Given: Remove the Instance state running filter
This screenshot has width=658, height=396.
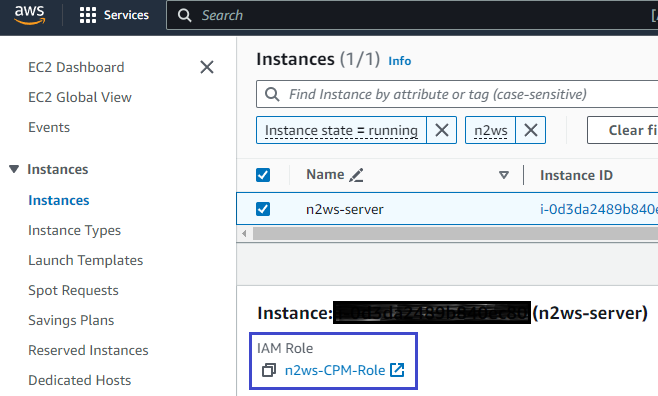Looking at the screenshot, I should (441, 130).
